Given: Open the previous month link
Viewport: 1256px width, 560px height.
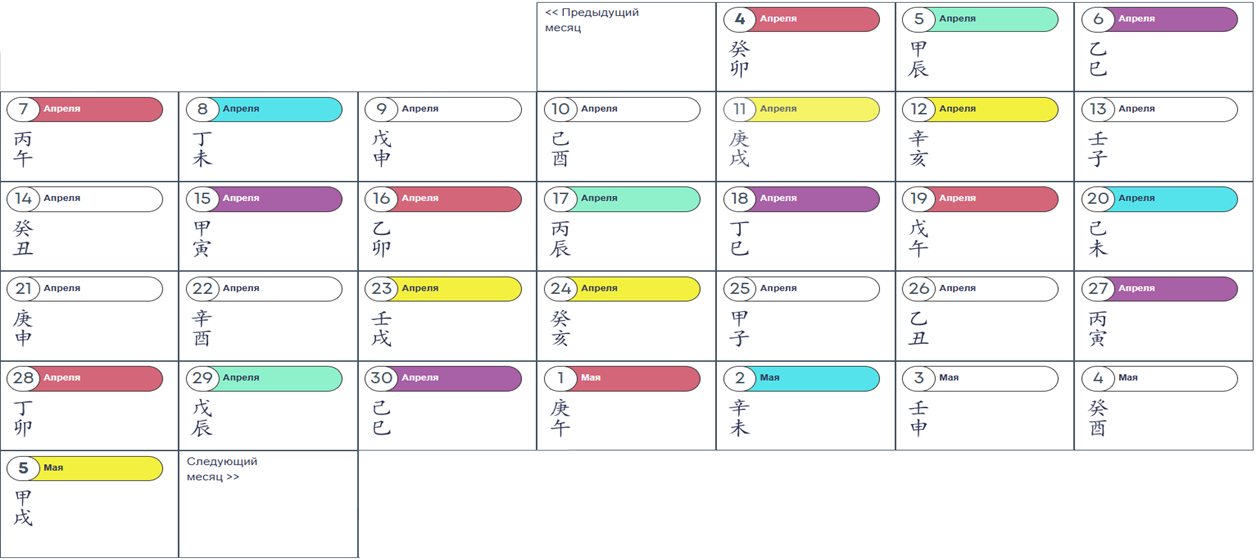Looking at the screenshot, I should pyautogui.click(x=592, y=20).
